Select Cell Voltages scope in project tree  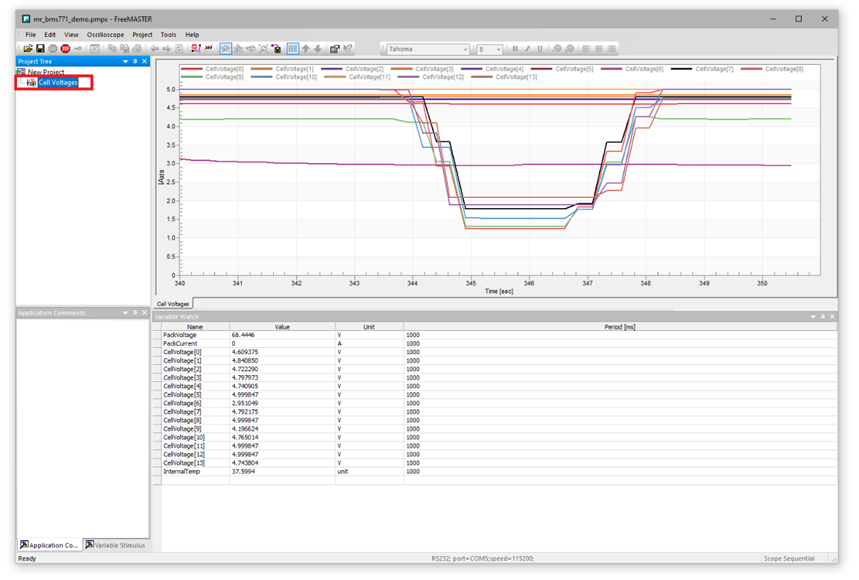click(58, 82)
